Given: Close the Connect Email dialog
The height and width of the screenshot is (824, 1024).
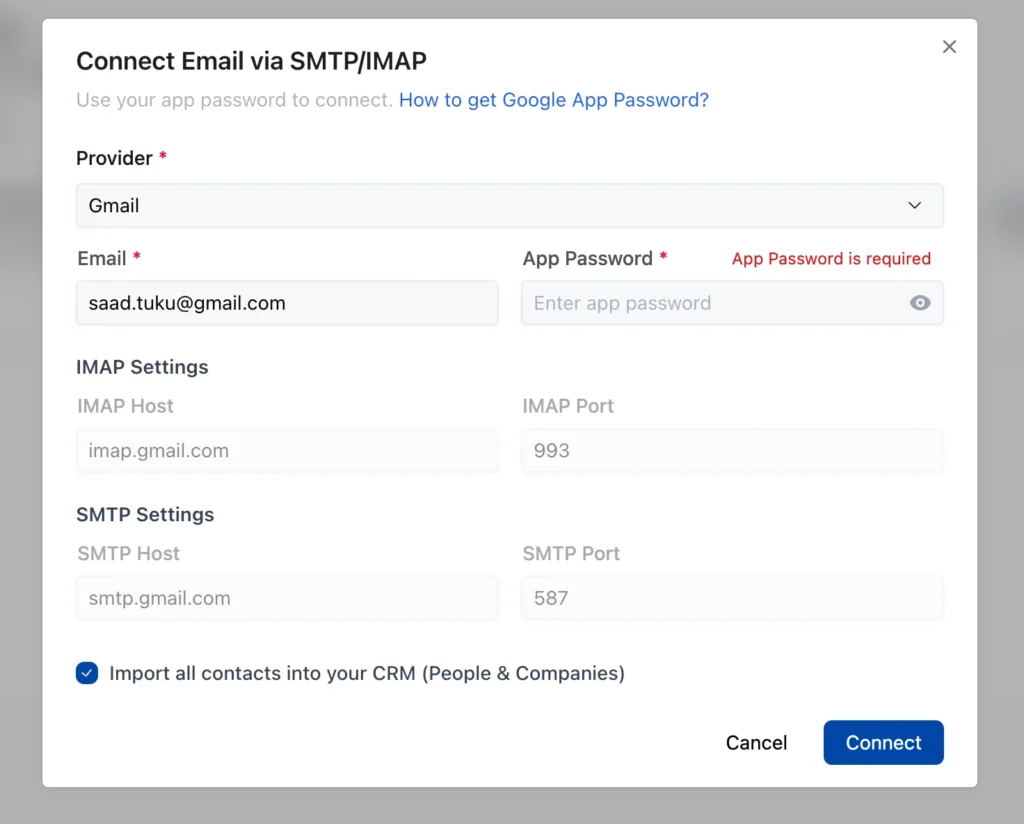Looking at the screenshot, I should click(x=949, y=47).
